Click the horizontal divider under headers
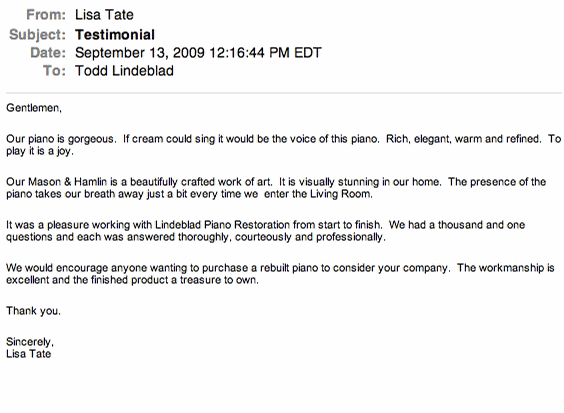Image resolution: width=564 pixels, height=413 pixels. [x=284, y=93]
